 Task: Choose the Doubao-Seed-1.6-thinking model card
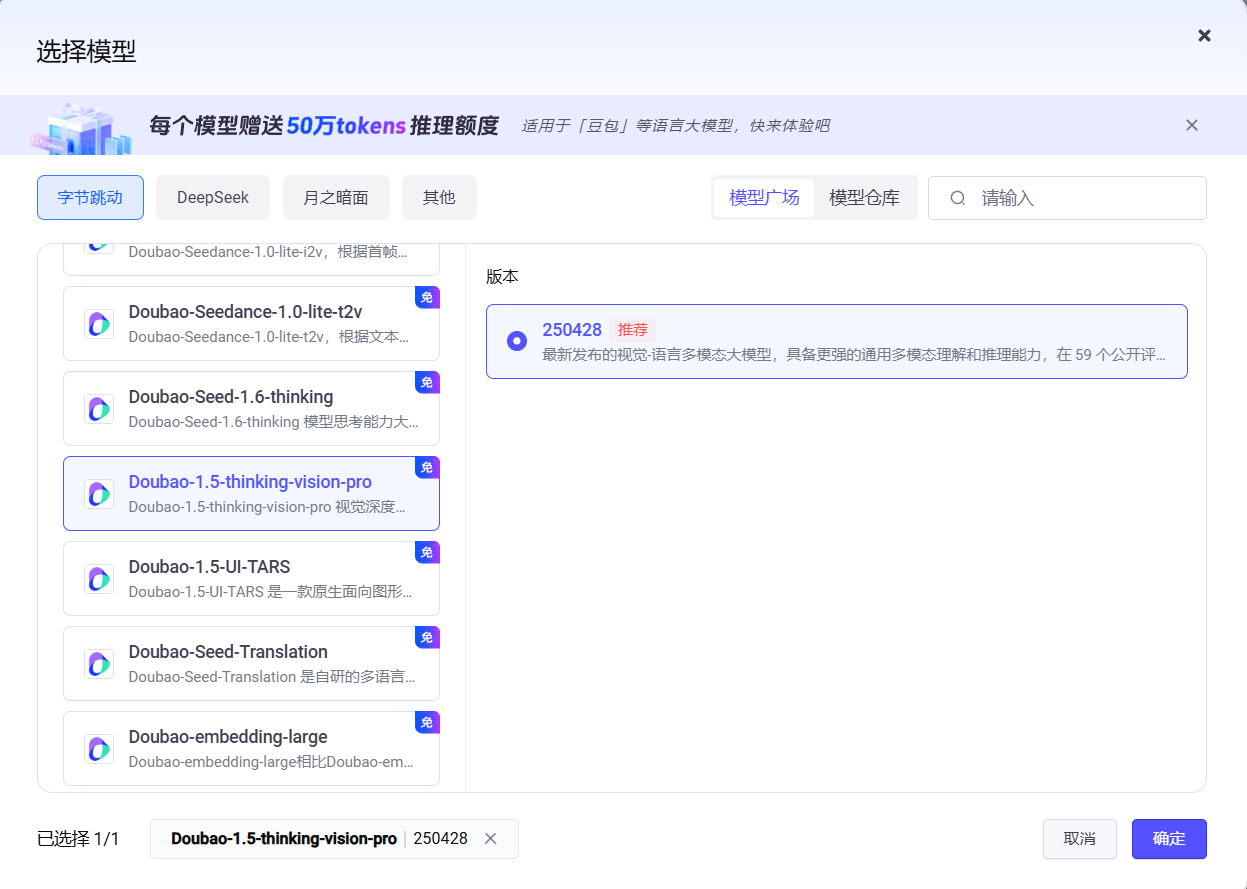coord(251,409)
